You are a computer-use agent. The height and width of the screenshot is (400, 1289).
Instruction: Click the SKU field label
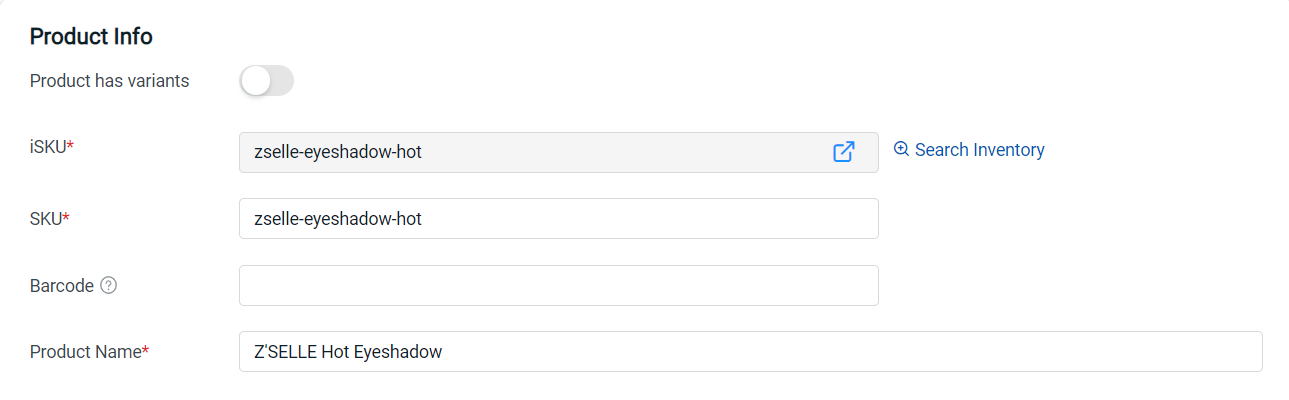[46, 218]
